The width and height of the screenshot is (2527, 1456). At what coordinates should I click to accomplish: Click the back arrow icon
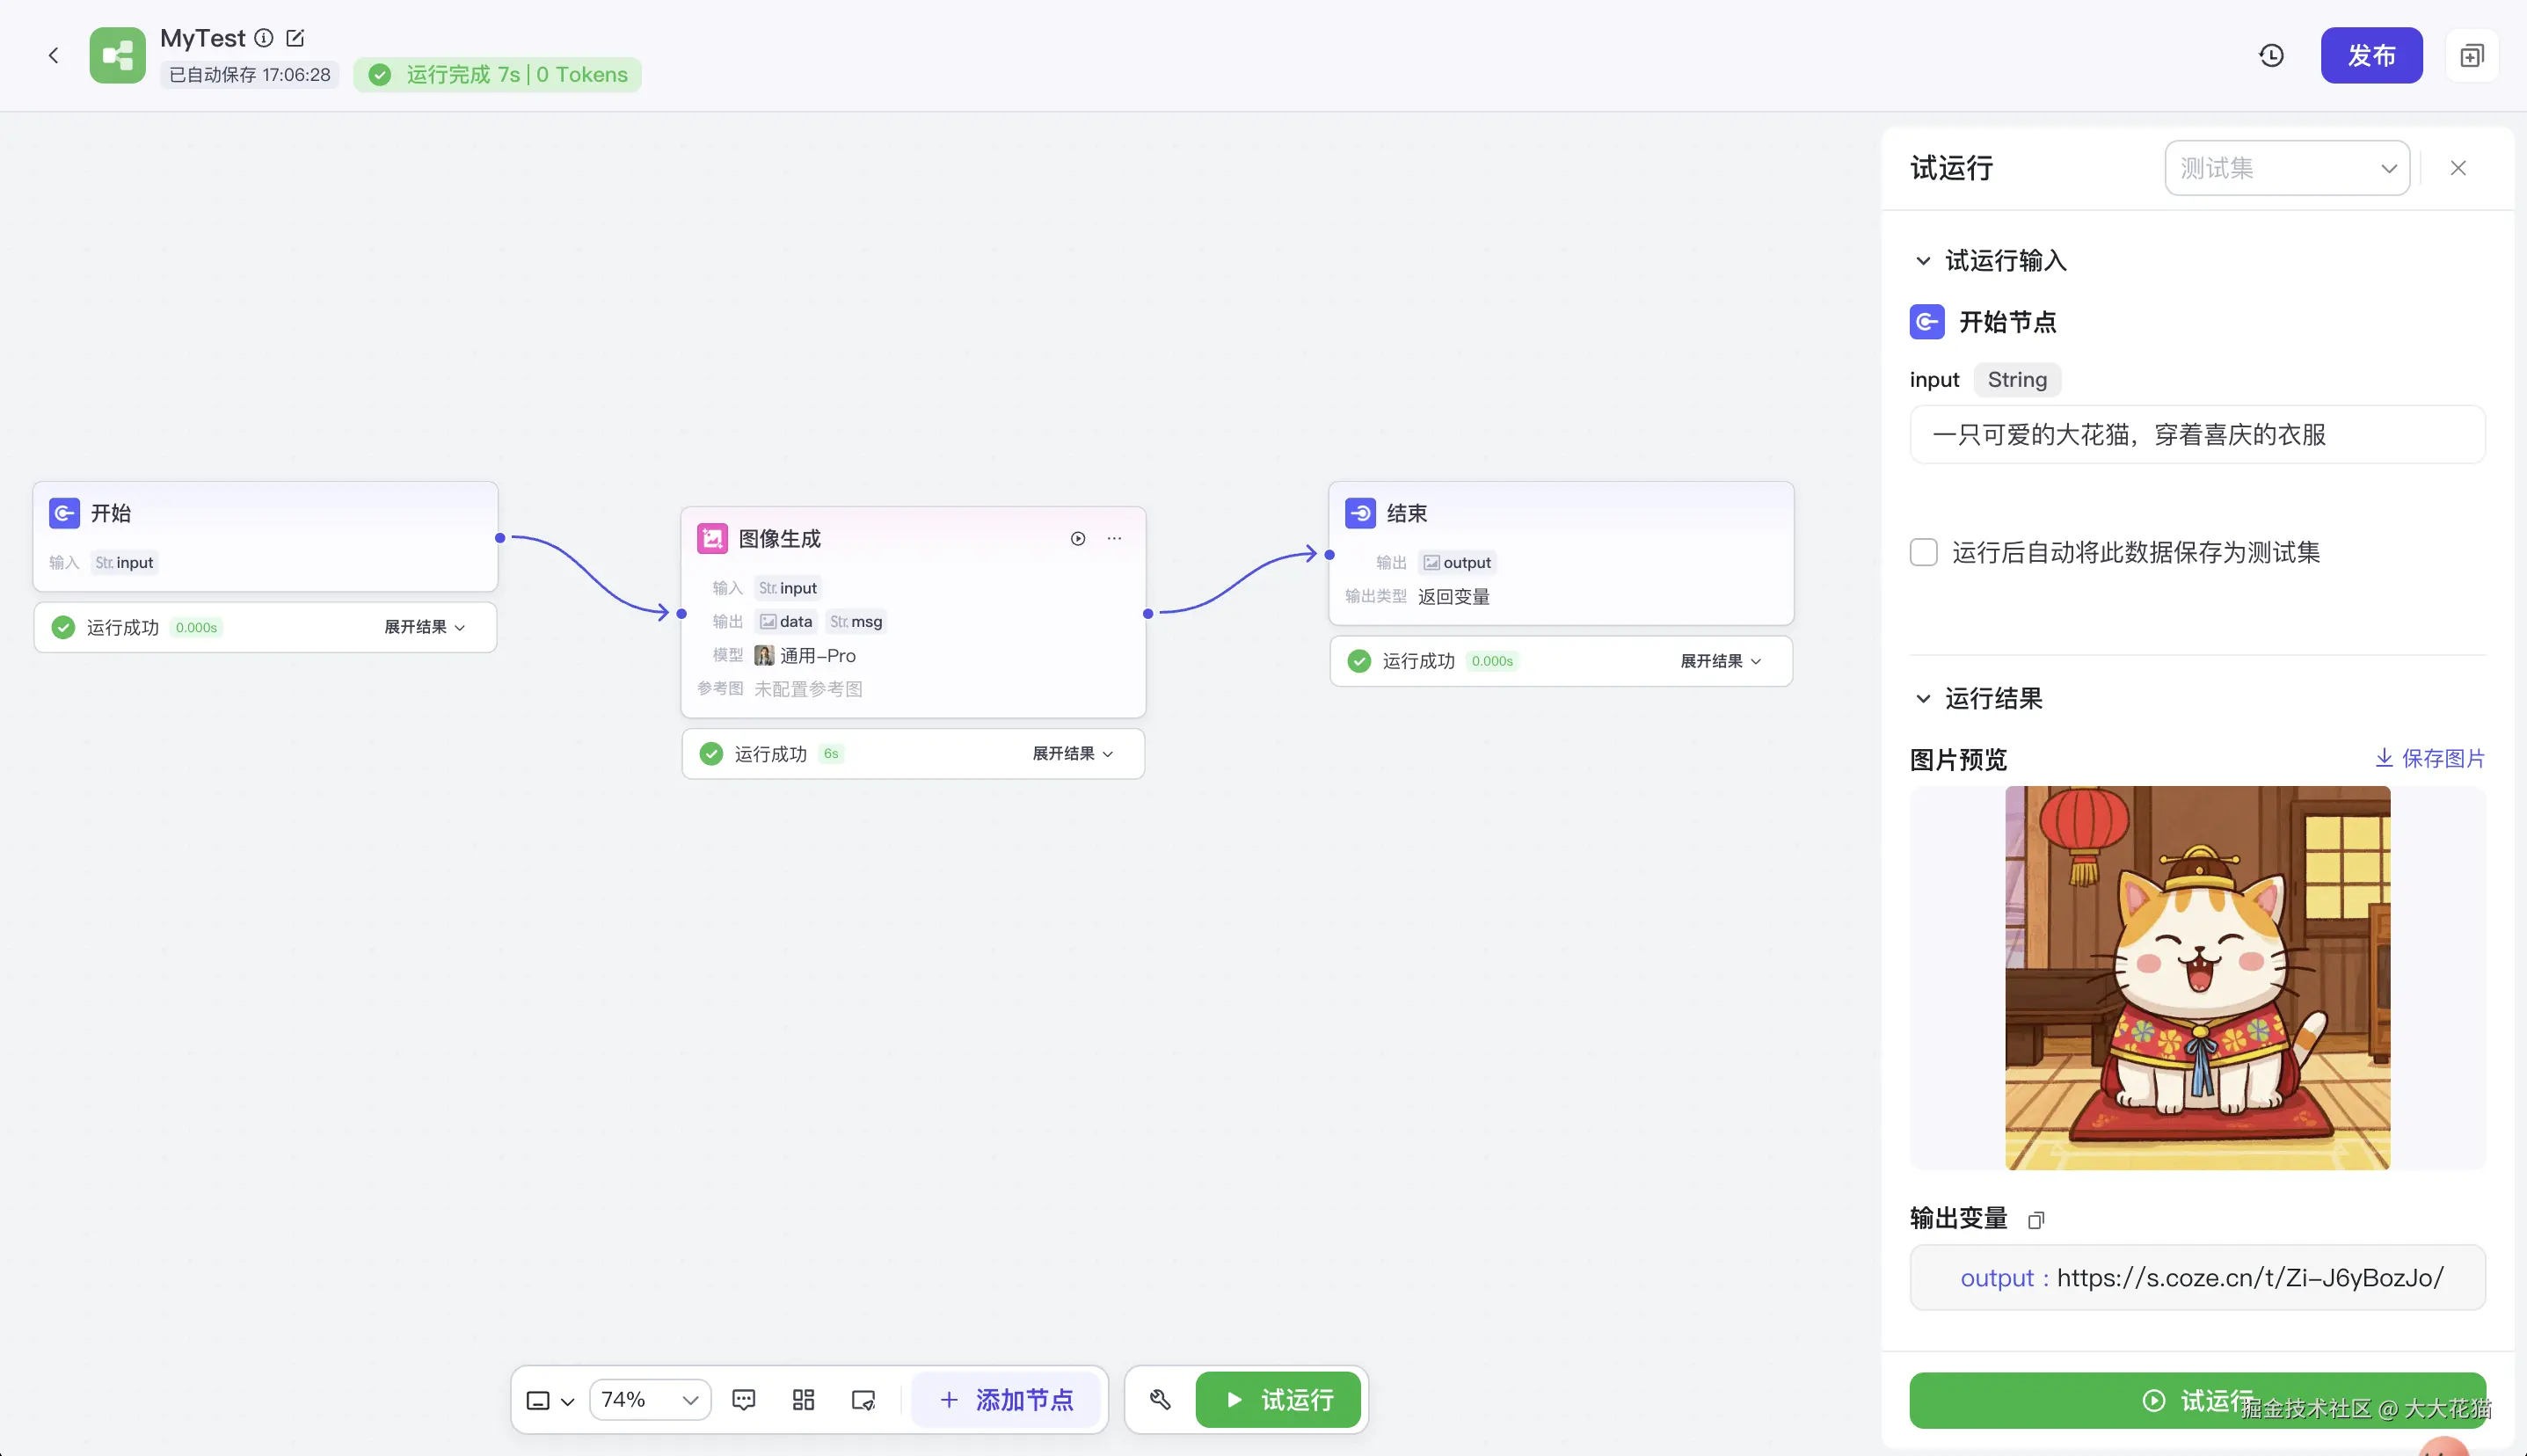click(53, 55)
